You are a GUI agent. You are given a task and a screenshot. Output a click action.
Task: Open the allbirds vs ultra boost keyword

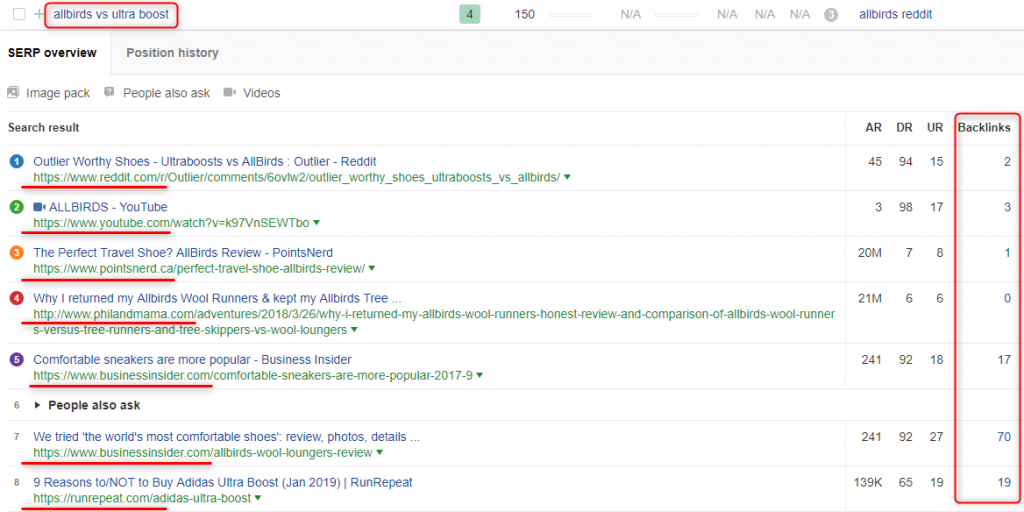tap(111, 14)
